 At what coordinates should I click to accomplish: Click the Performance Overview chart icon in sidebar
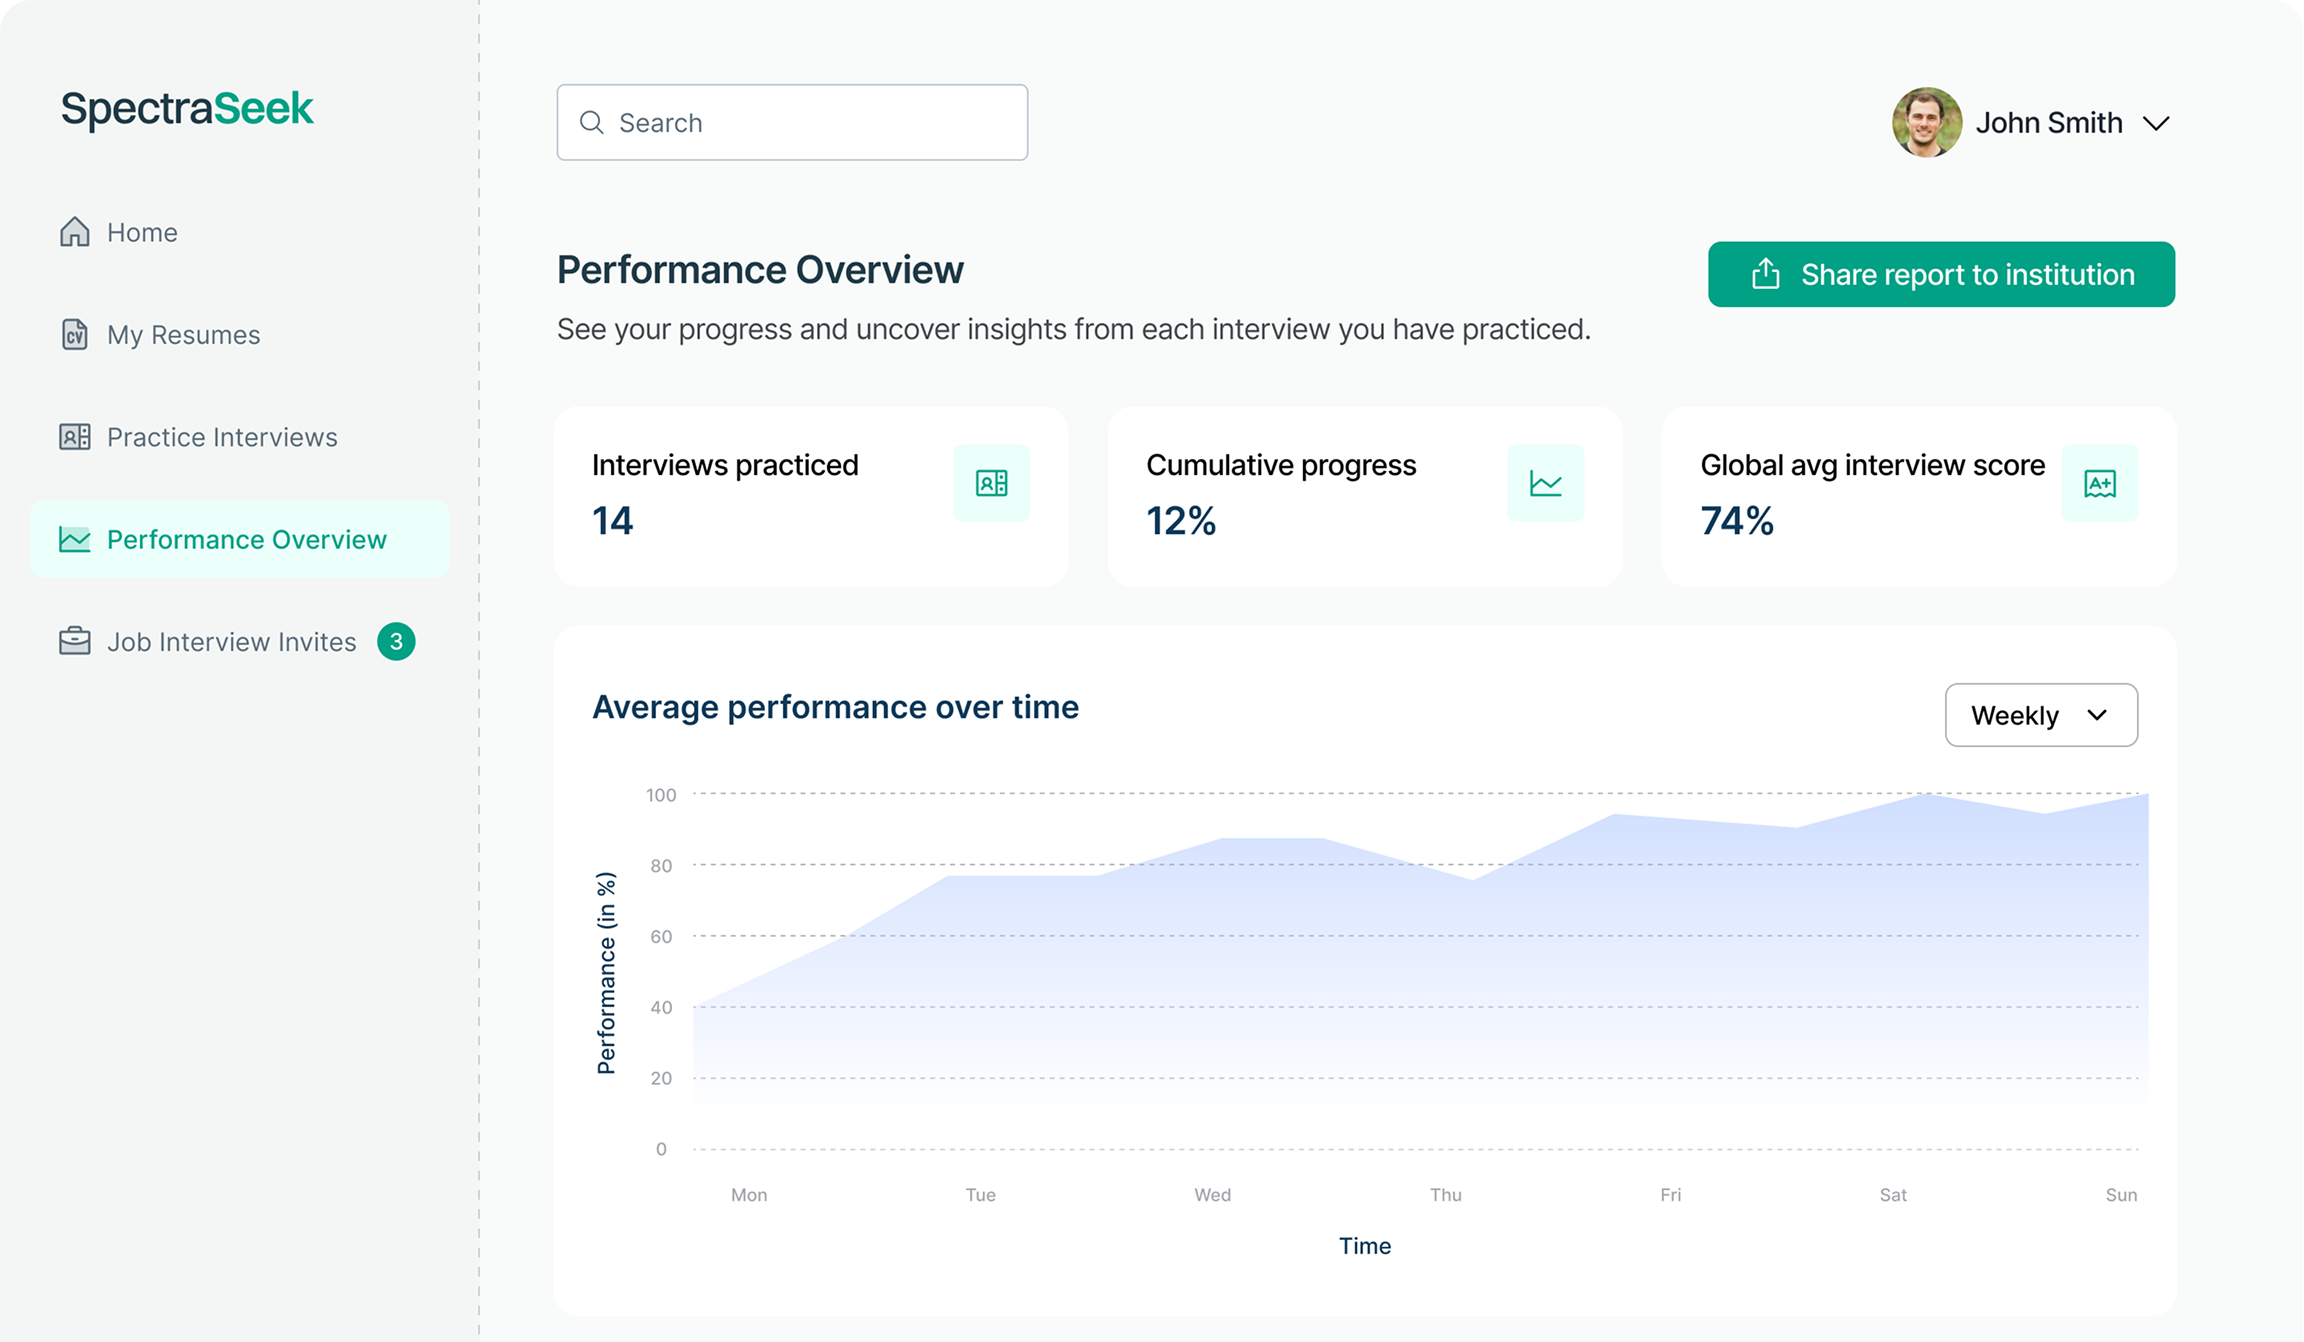pyautogui.click(x=75, y=539)
